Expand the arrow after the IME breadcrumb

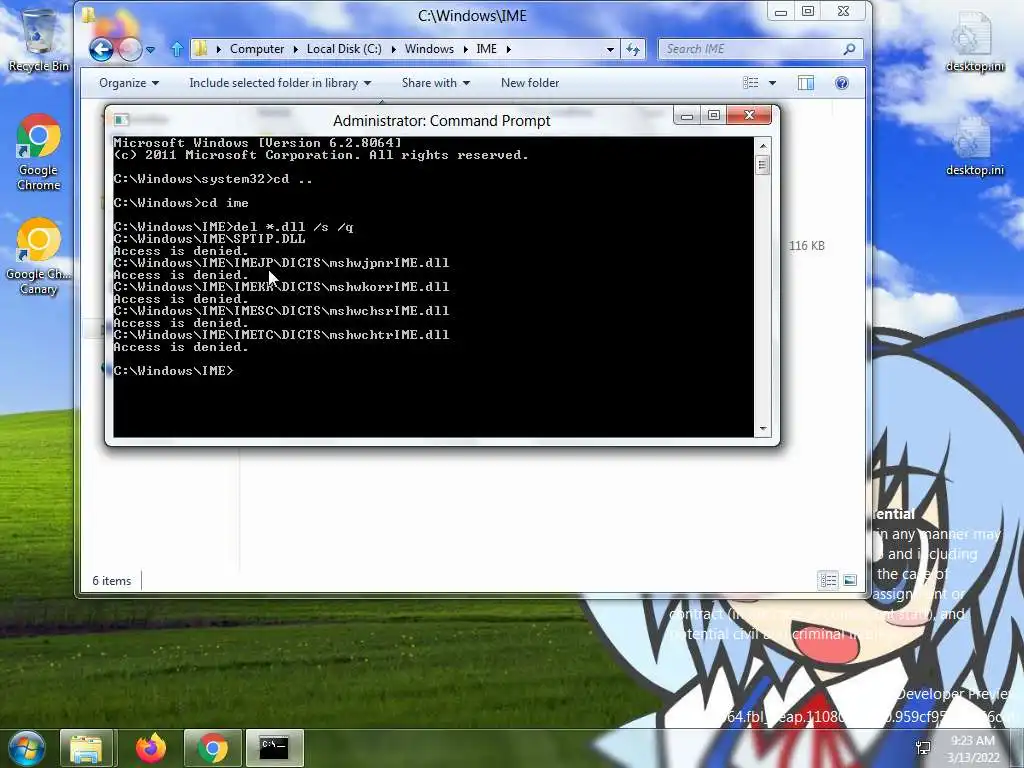tap(508, 49)
